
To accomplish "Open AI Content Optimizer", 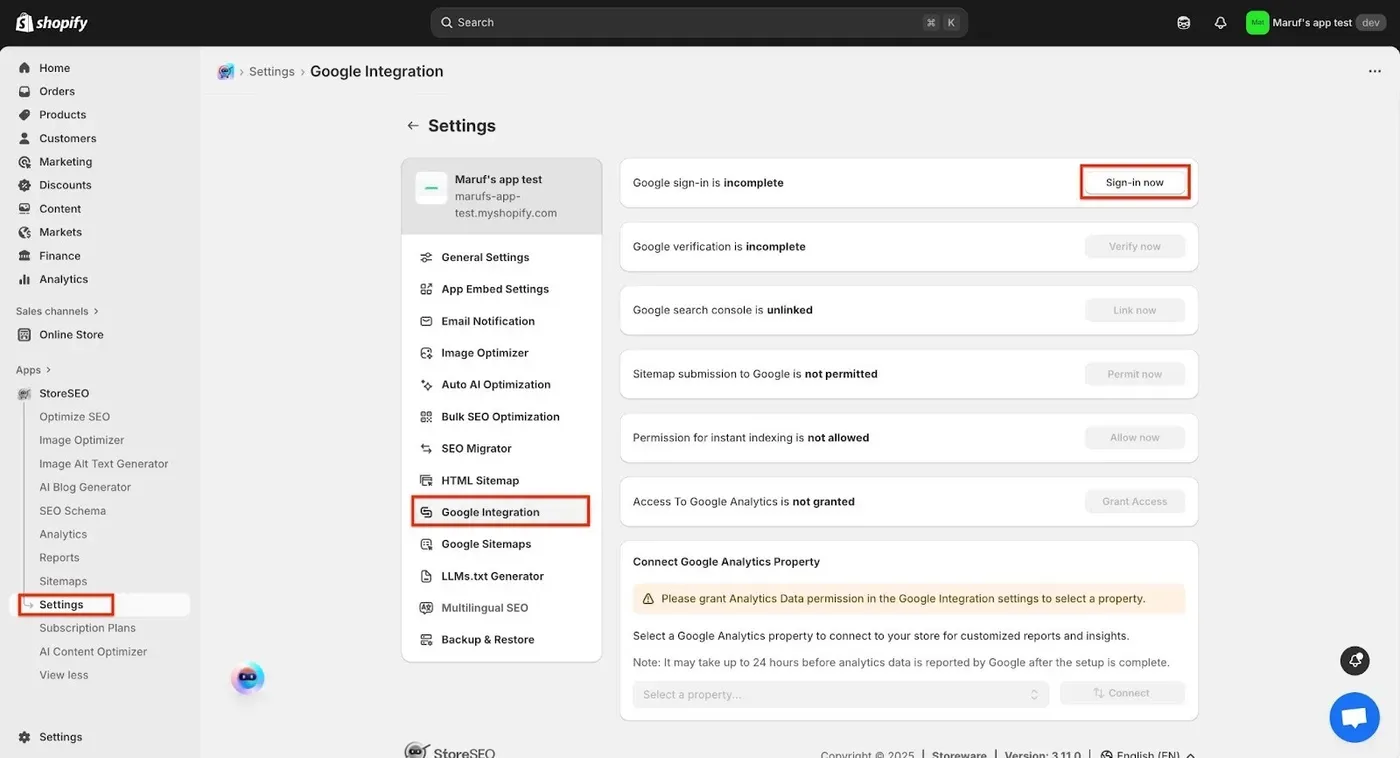I will coord(93,652).
